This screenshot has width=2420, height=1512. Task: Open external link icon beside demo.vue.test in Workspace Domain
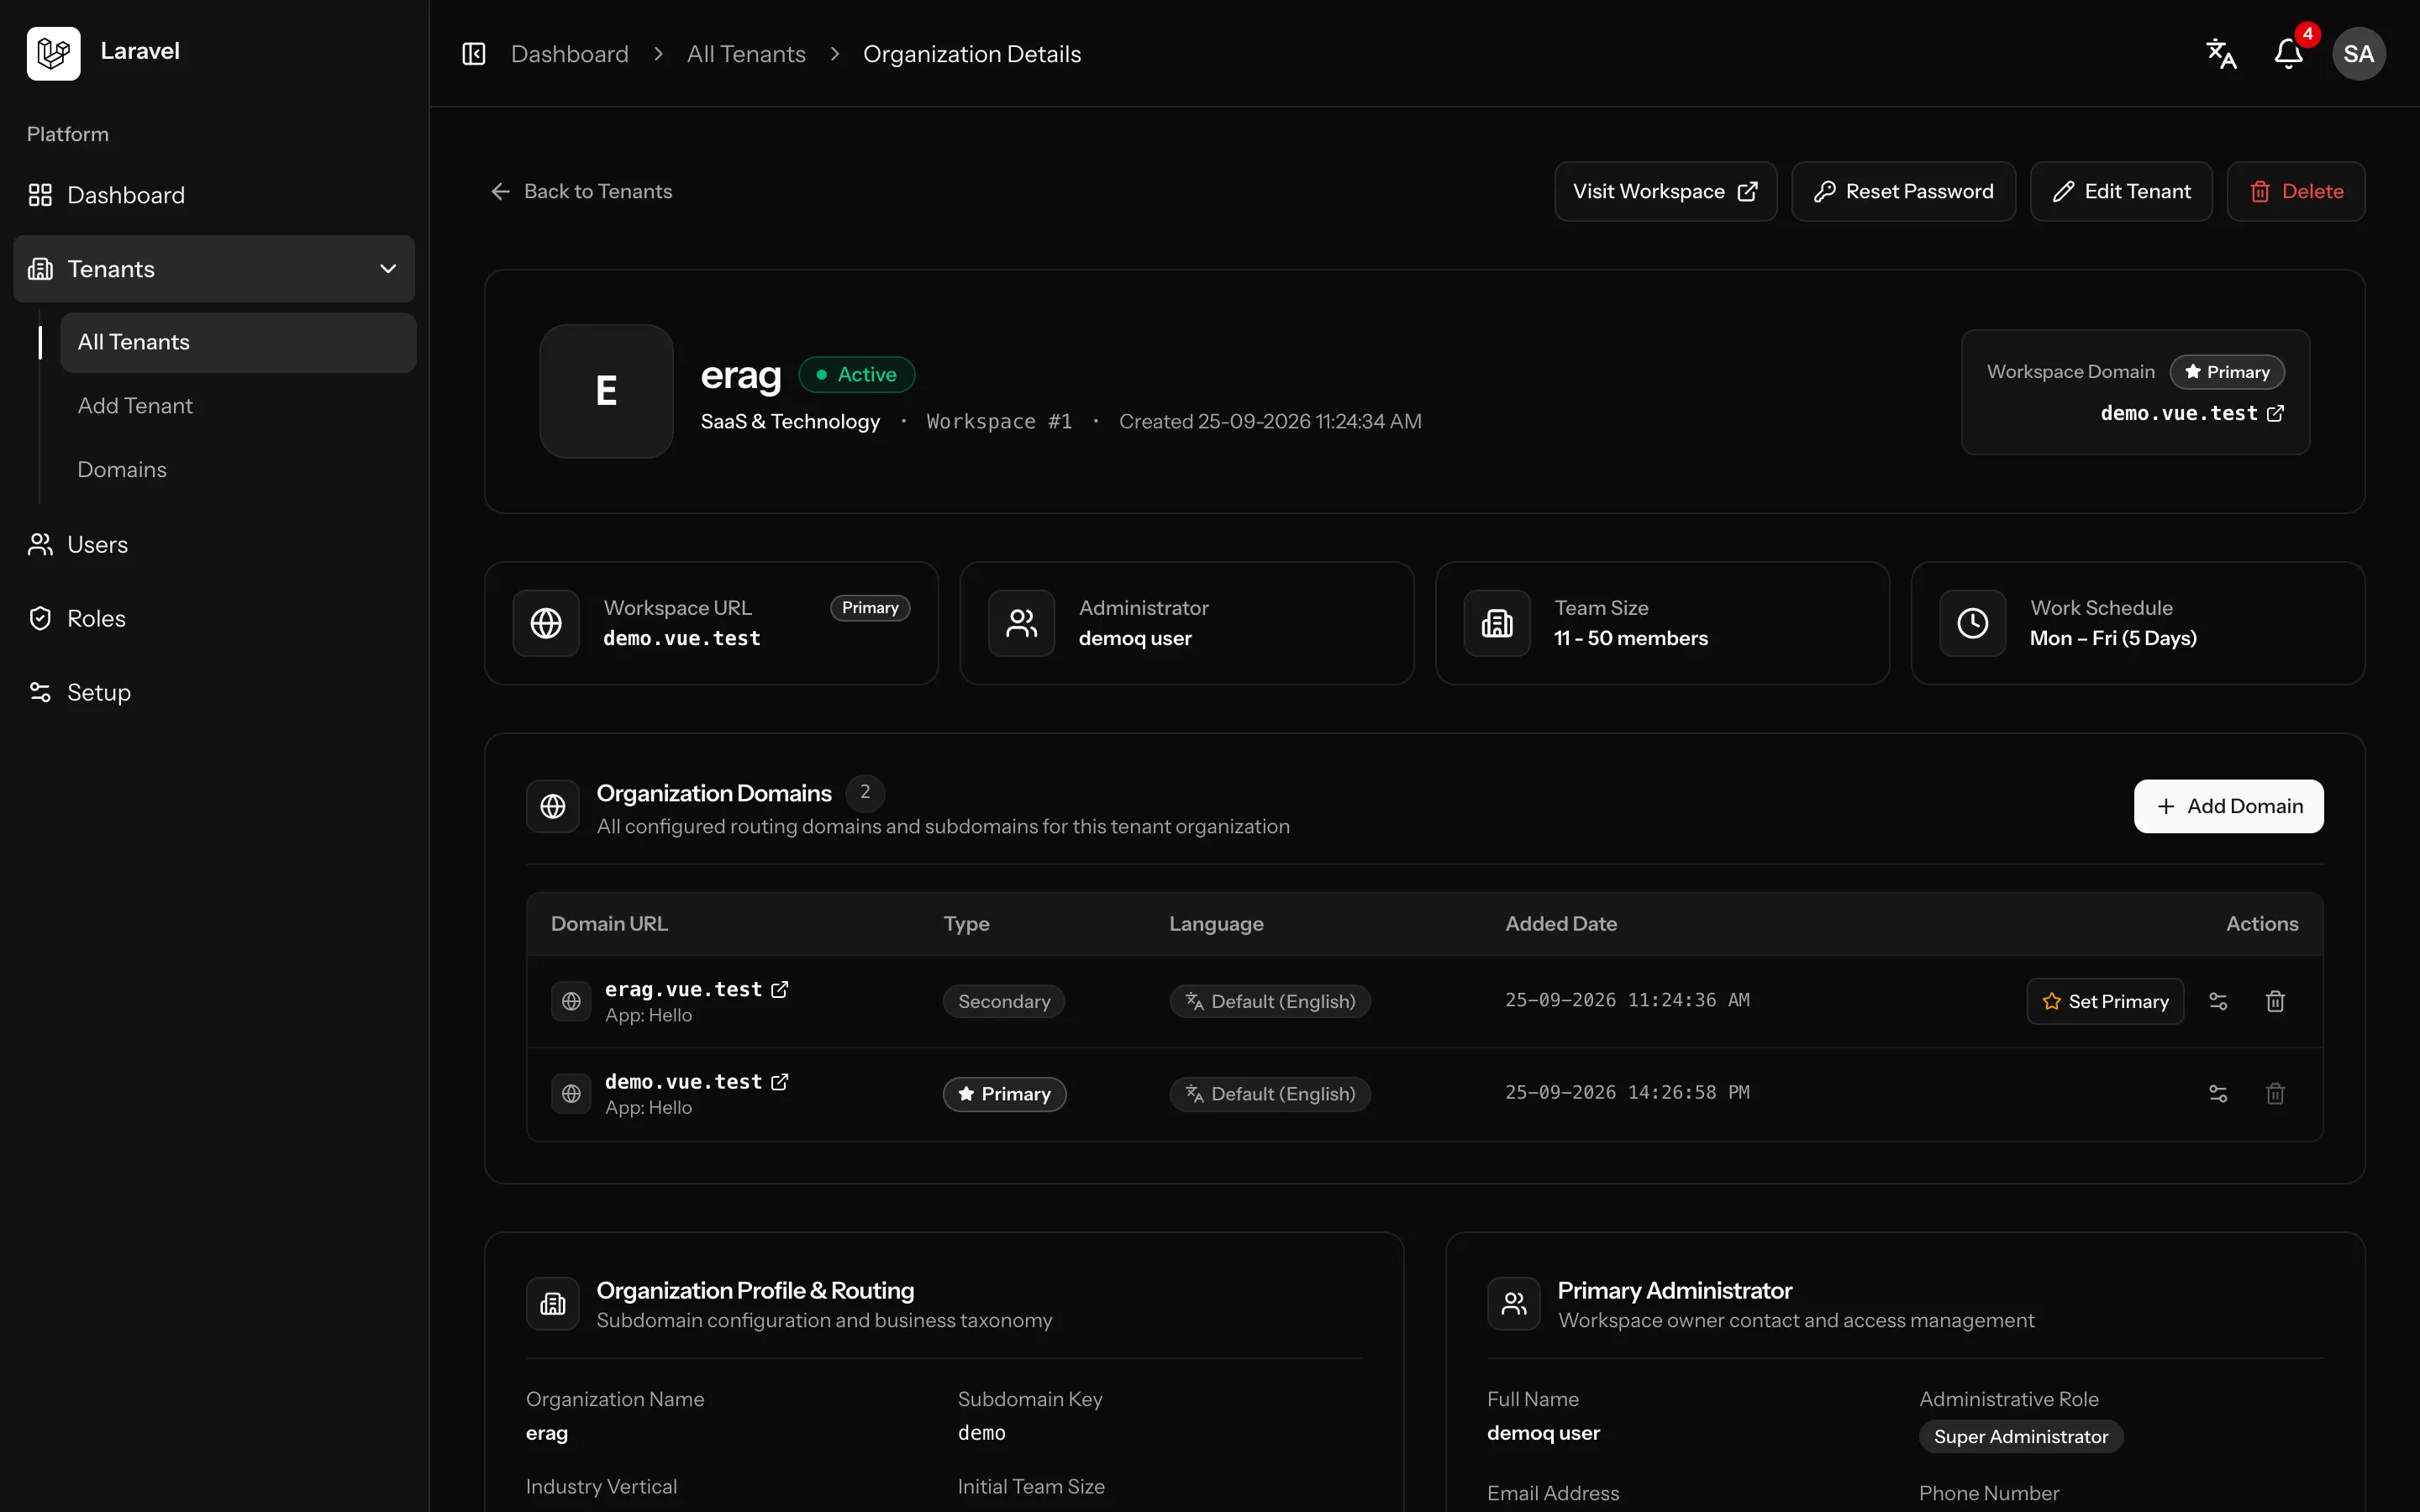tap(2275, 413)
